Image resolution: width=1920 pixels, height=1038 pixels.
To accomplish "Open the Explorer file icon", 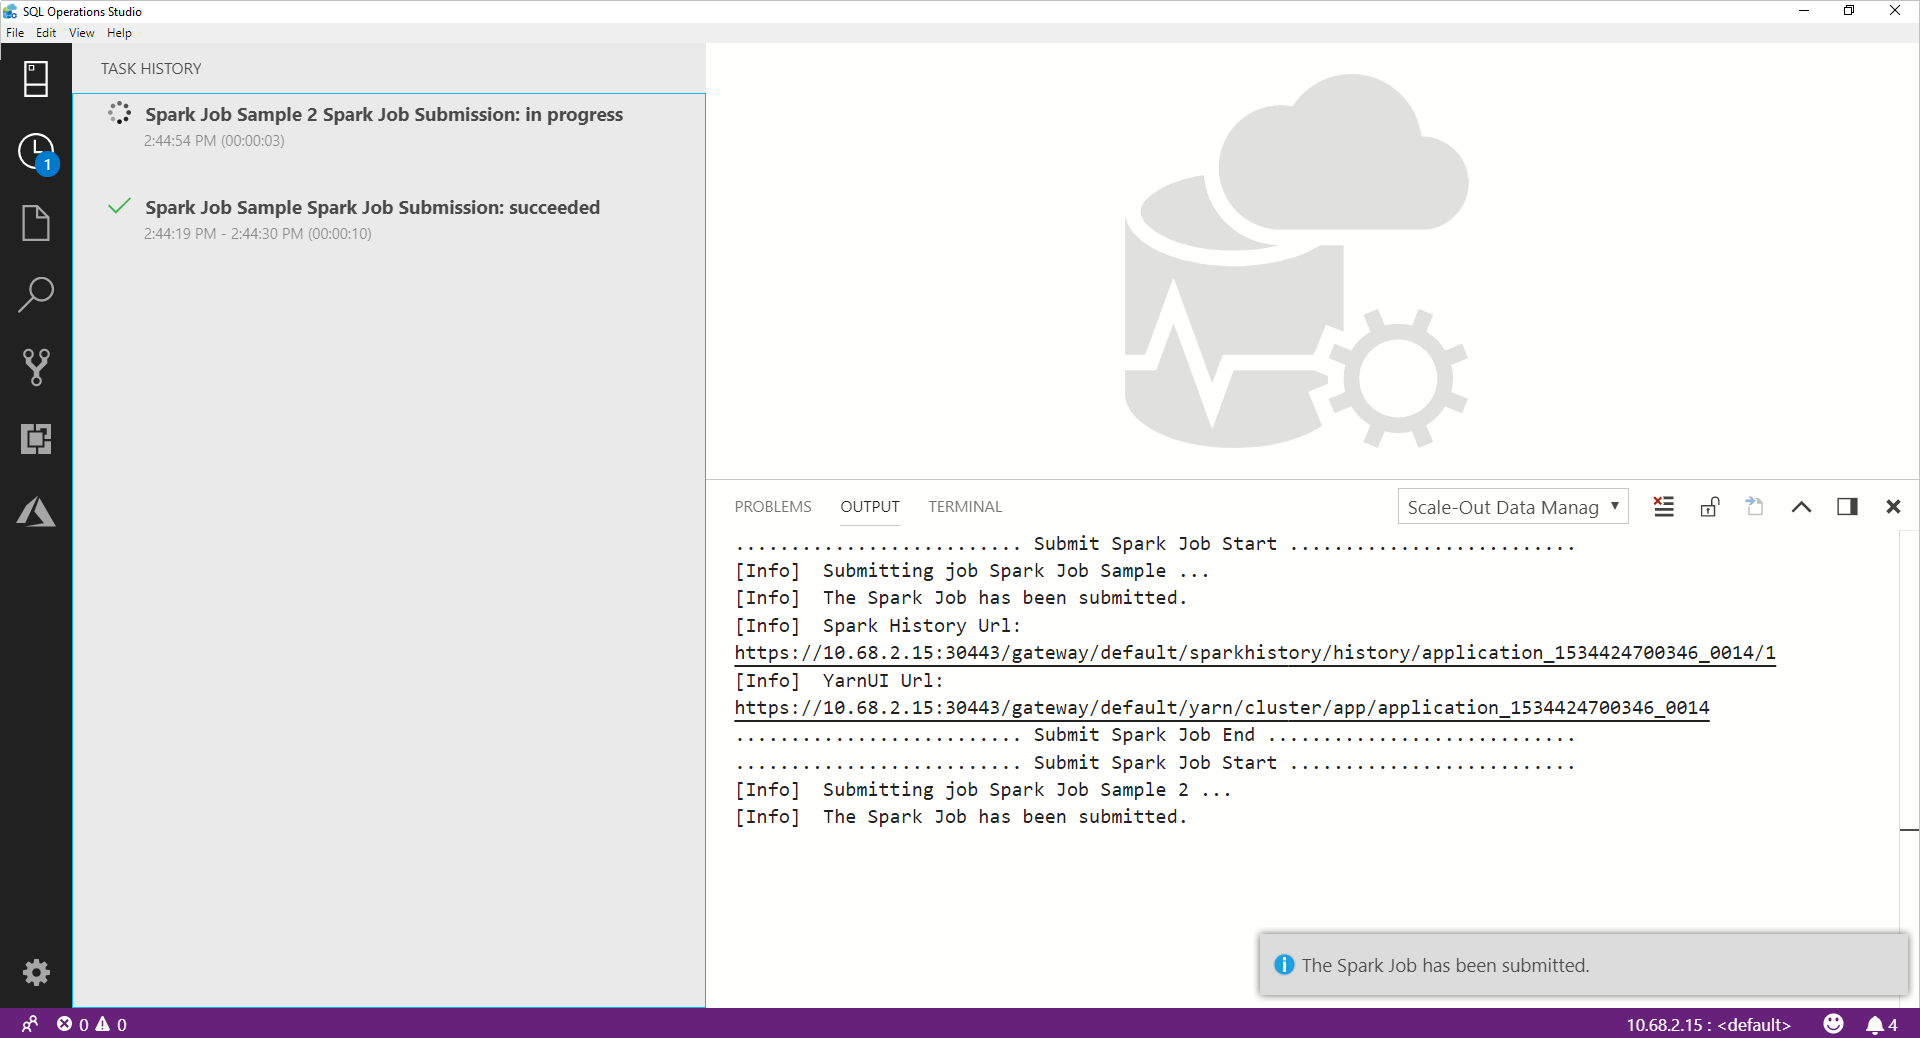I will (36, 223).
